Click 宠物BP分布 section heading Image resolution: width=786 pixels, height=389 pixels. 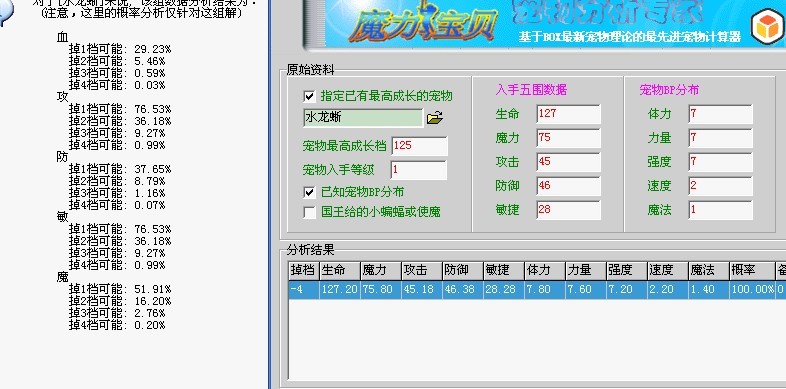click(669, 90)
